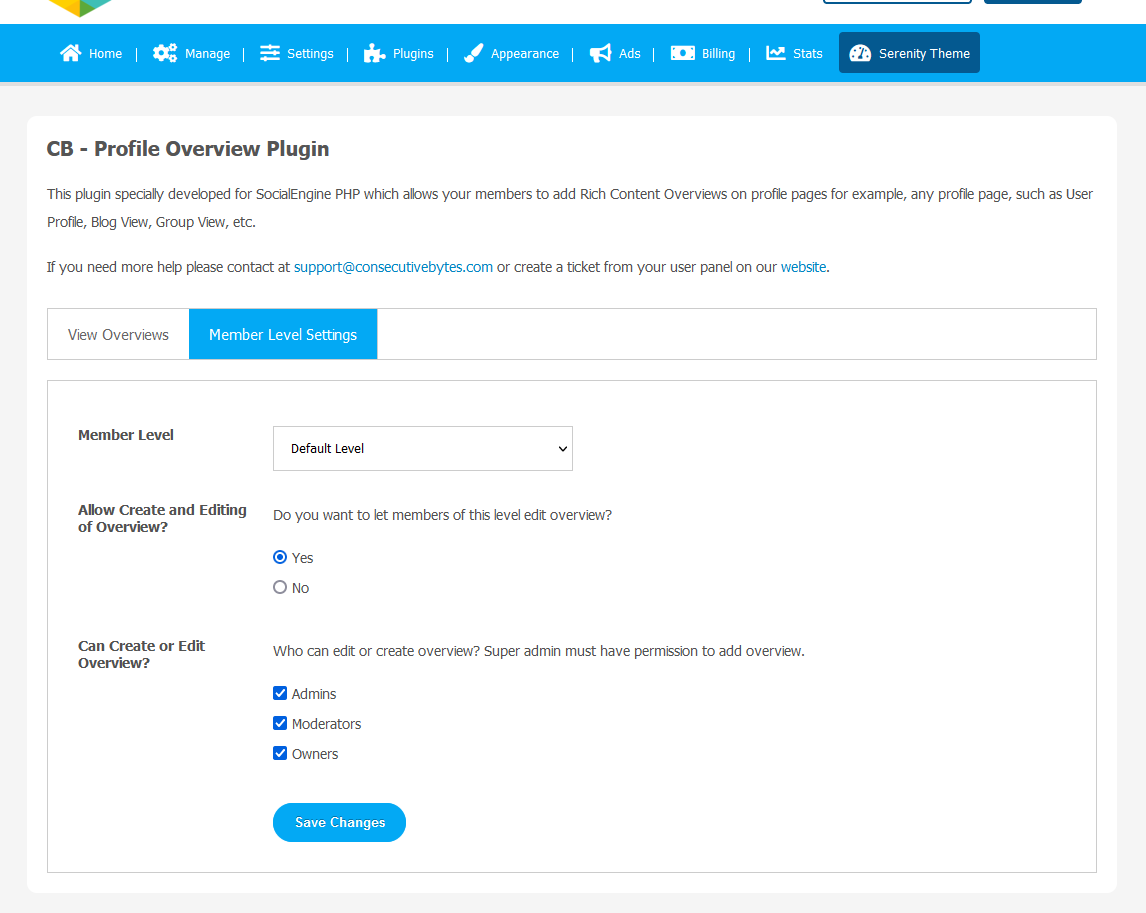The height and width of the screenshot is (913, 1146).
Task: Click the Billing money icon
Action: 683,53
